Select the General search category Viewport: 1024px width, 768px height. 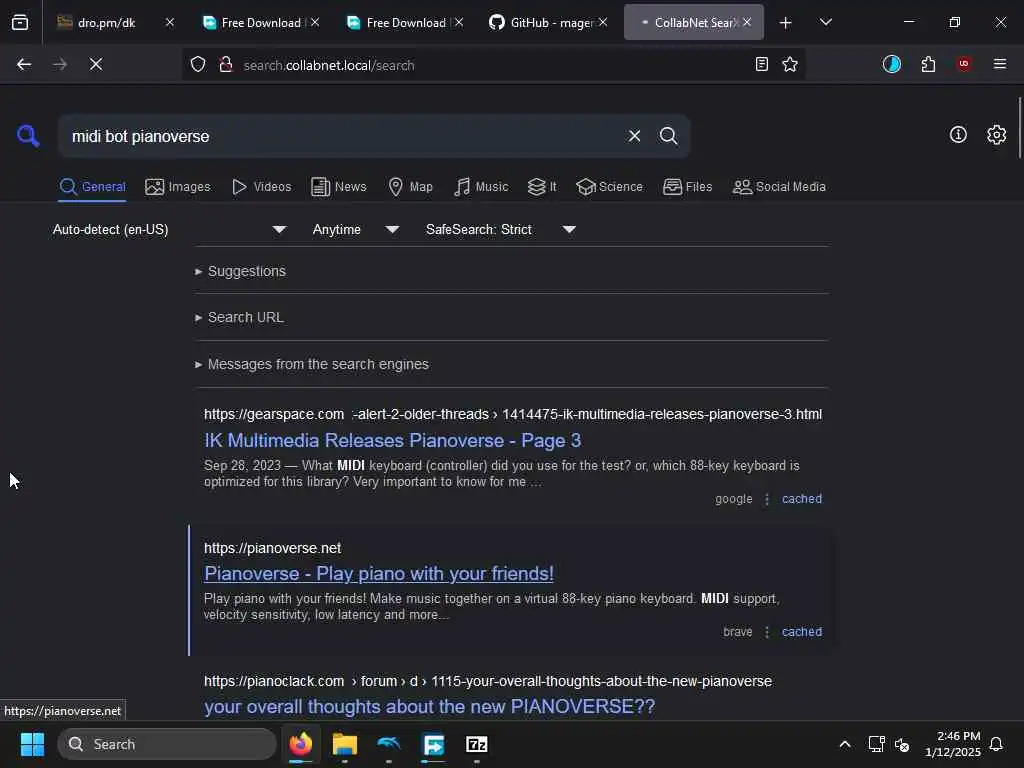click(92, 187)
